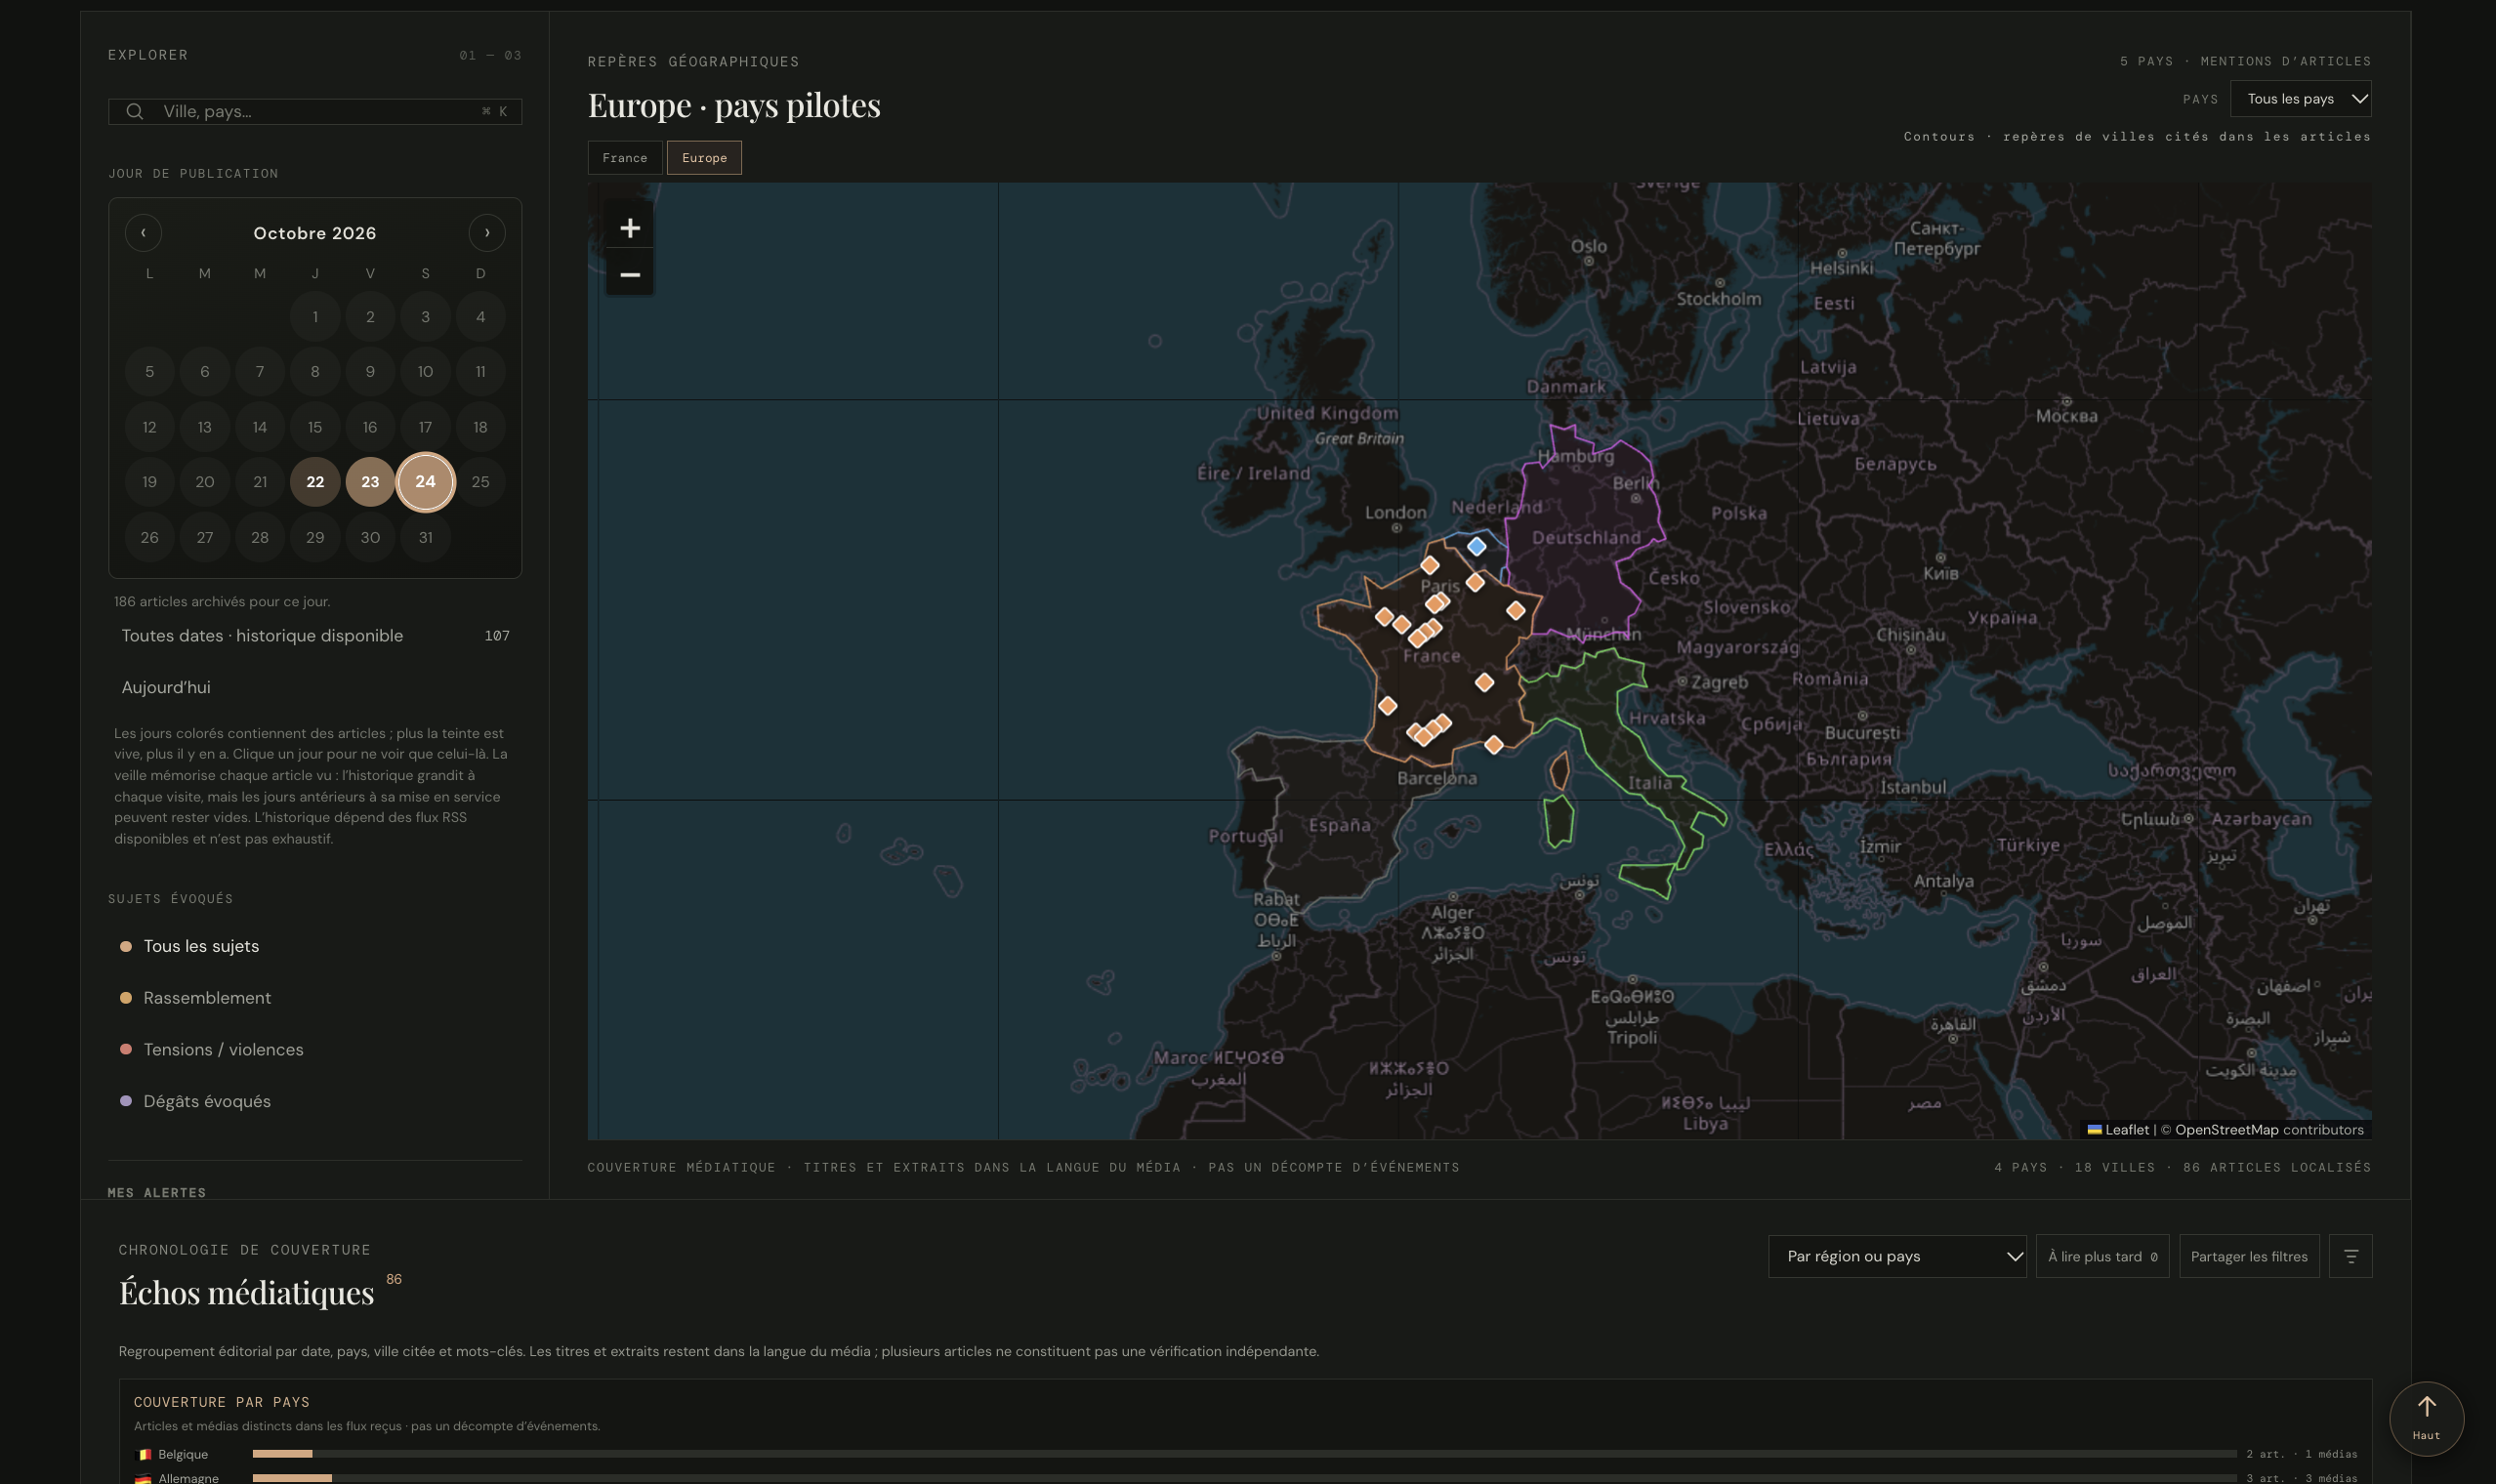Select Toutes dates historique disponible

[x=315, y=636]
